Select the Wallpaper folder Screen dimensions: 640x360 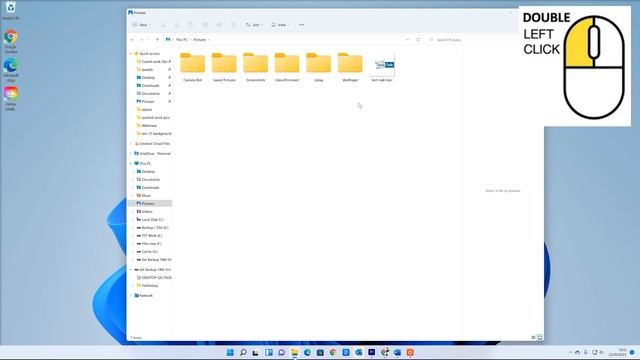click(x=350, y=67)
